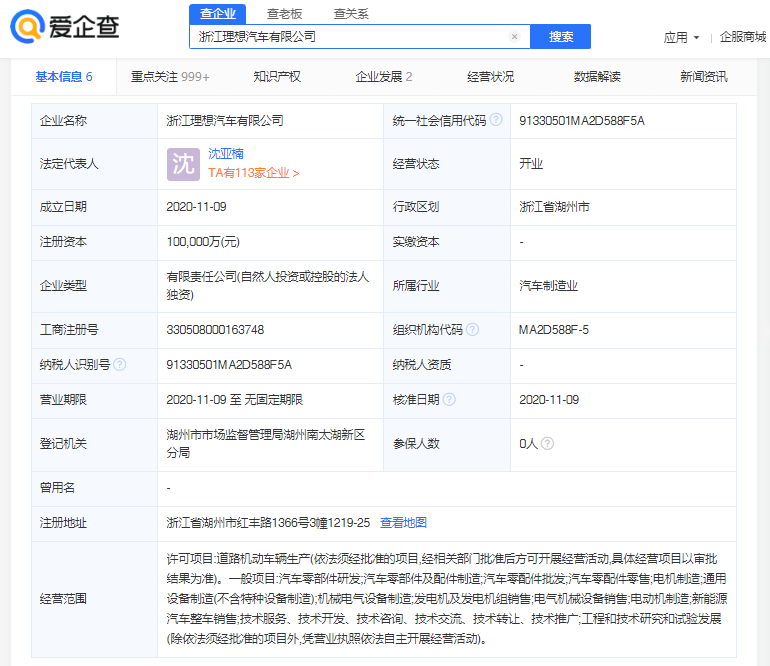The width and height of the screenshot is (770, 666).
Task: Select the 汽车制造业 industry value
Action: pyautogui.click(x=549, y=286)
